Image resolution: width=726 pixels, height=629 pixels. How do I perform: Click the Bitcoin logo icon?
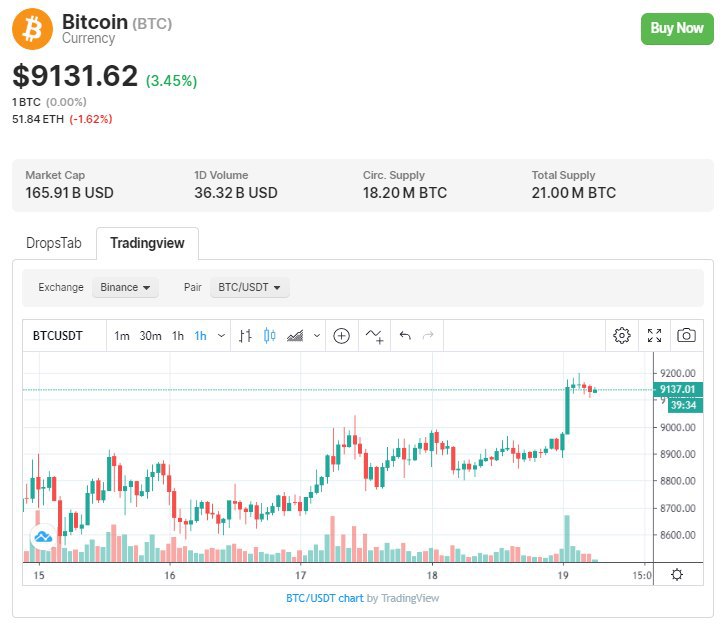(32, 29)
